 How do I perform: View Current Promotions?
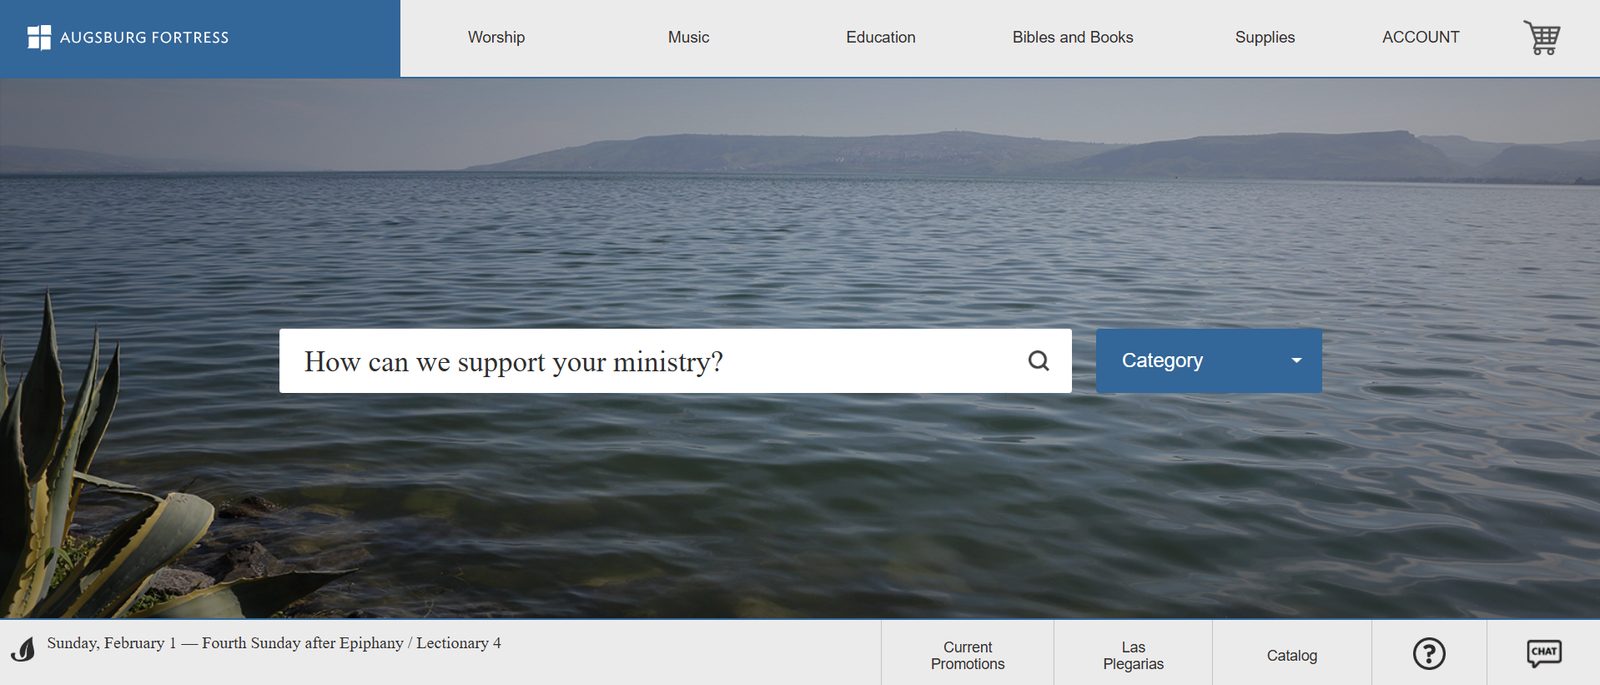(967, 655)
